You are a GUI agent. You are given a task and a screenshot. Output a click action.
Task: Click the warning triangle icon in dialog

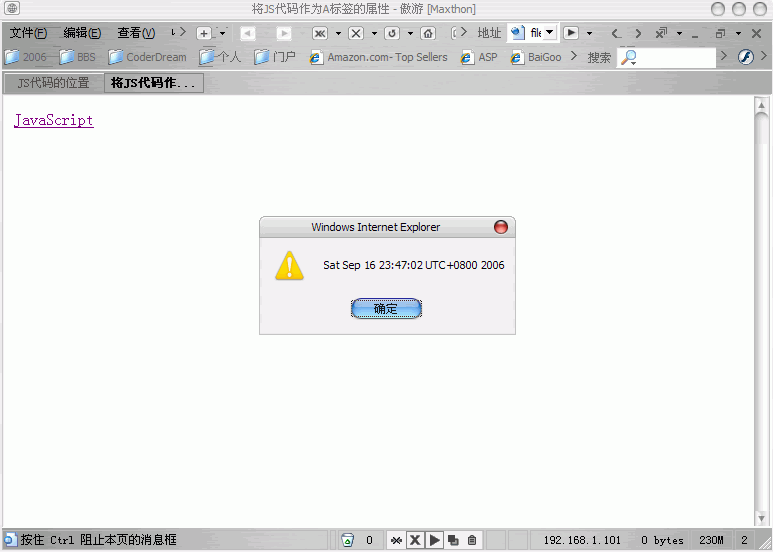click(x=289, y=266)
